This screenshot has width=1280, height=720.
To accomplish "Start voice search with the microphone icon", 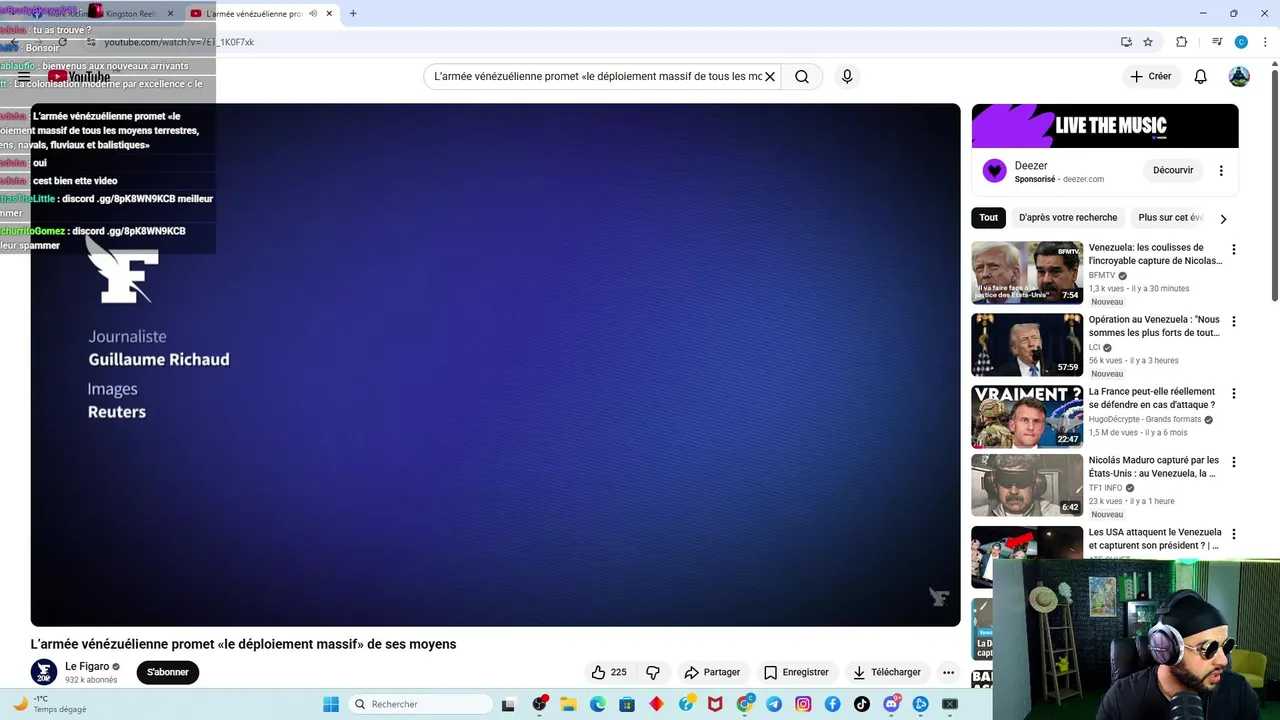I will (847, 77).
